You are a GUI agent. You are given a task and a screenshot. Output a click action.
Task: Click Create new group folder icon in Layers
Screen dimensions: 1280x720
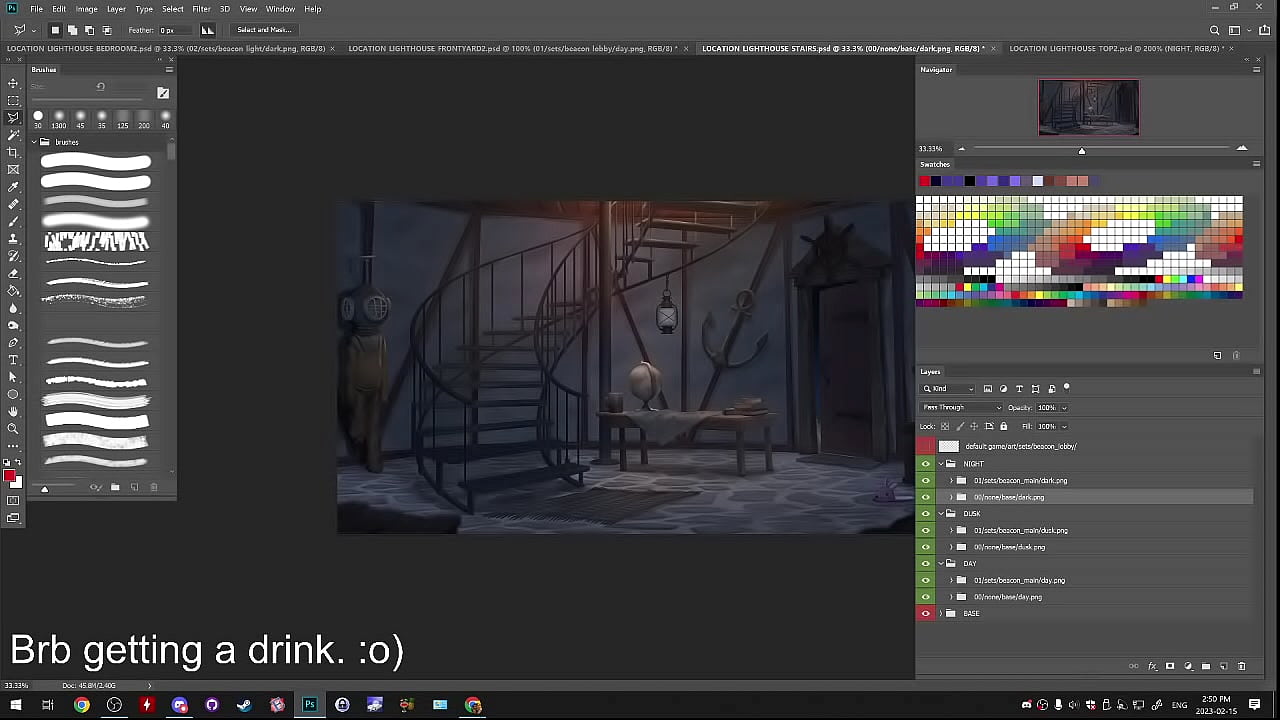coord(1206,666)
